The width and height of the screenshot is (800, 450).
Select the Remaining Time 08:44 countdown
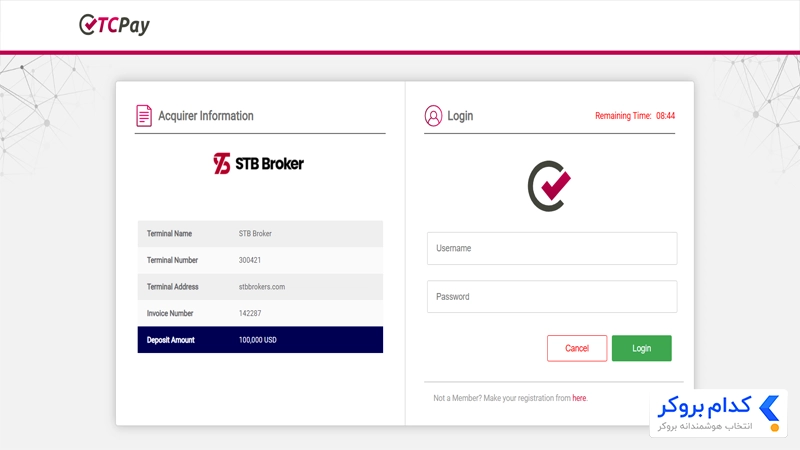click(x=635, y=116)
